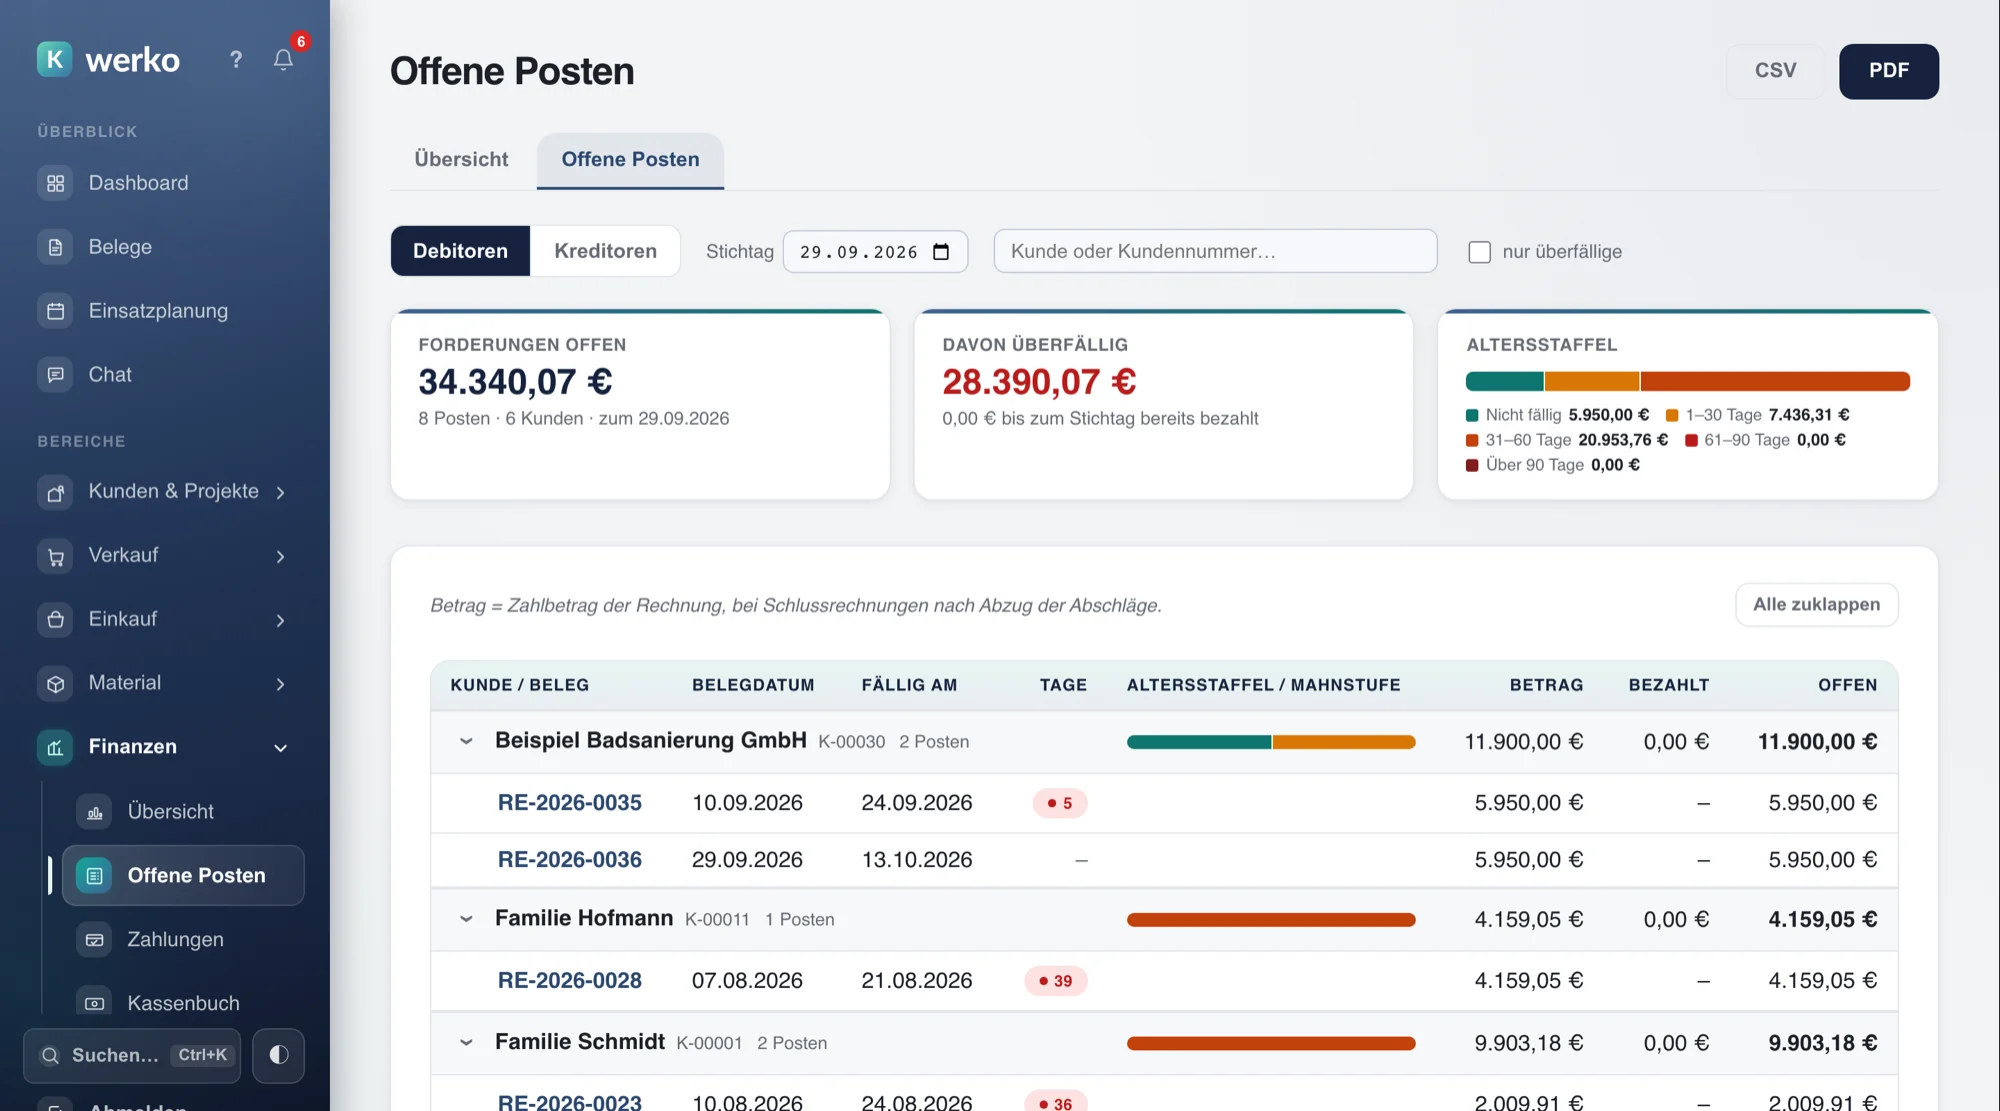Focus the Kunde oder Kundennummer search field

(x=1215, y=251)
